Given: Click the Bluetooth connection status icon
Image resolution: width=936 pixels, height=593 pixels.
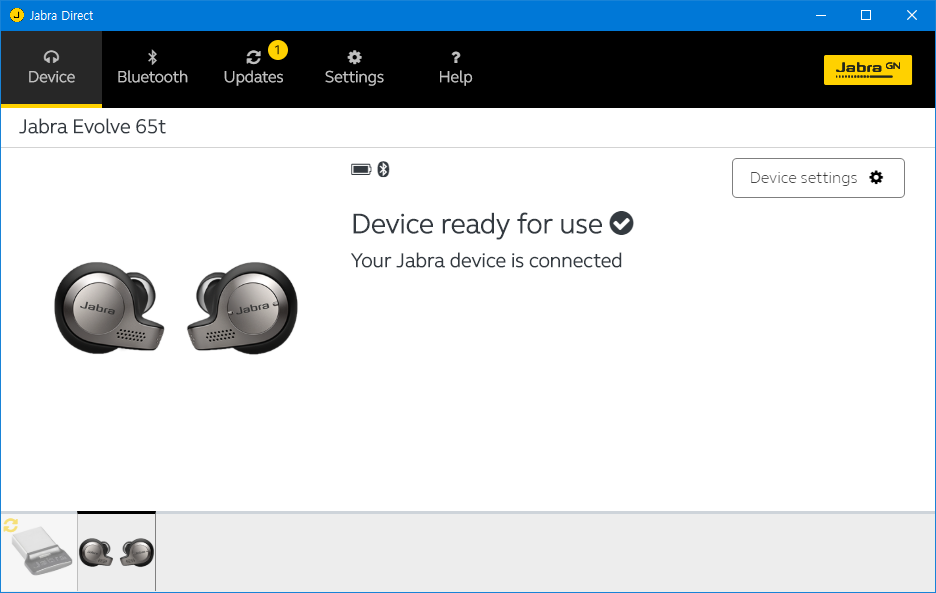Looking at the screenshot, I should (383, 170).
